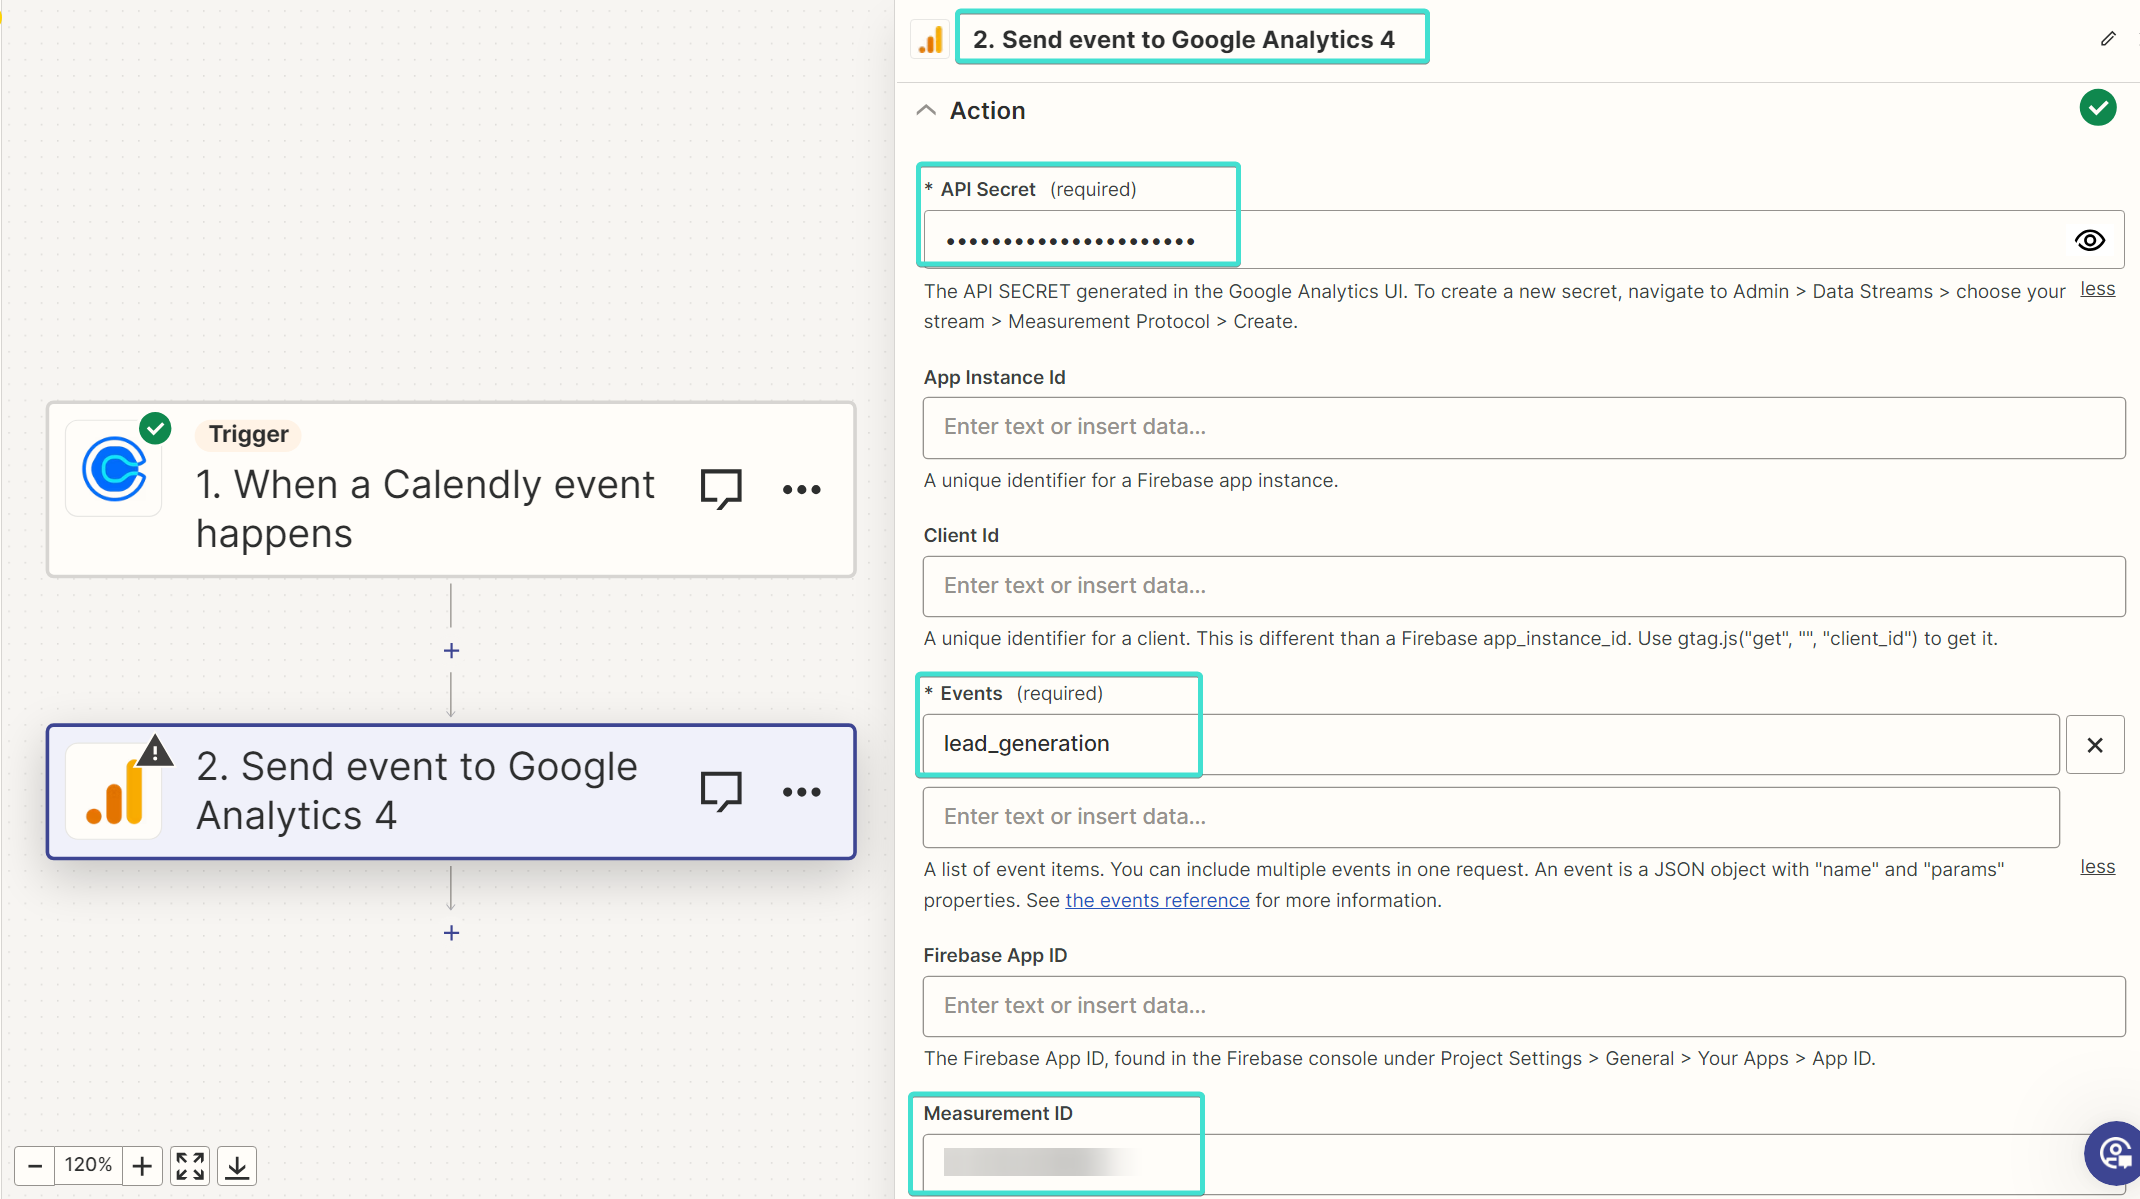Click the download icon in canvas toolbar
Screen dimensions: 2140x1199
tap(237, 1165)
